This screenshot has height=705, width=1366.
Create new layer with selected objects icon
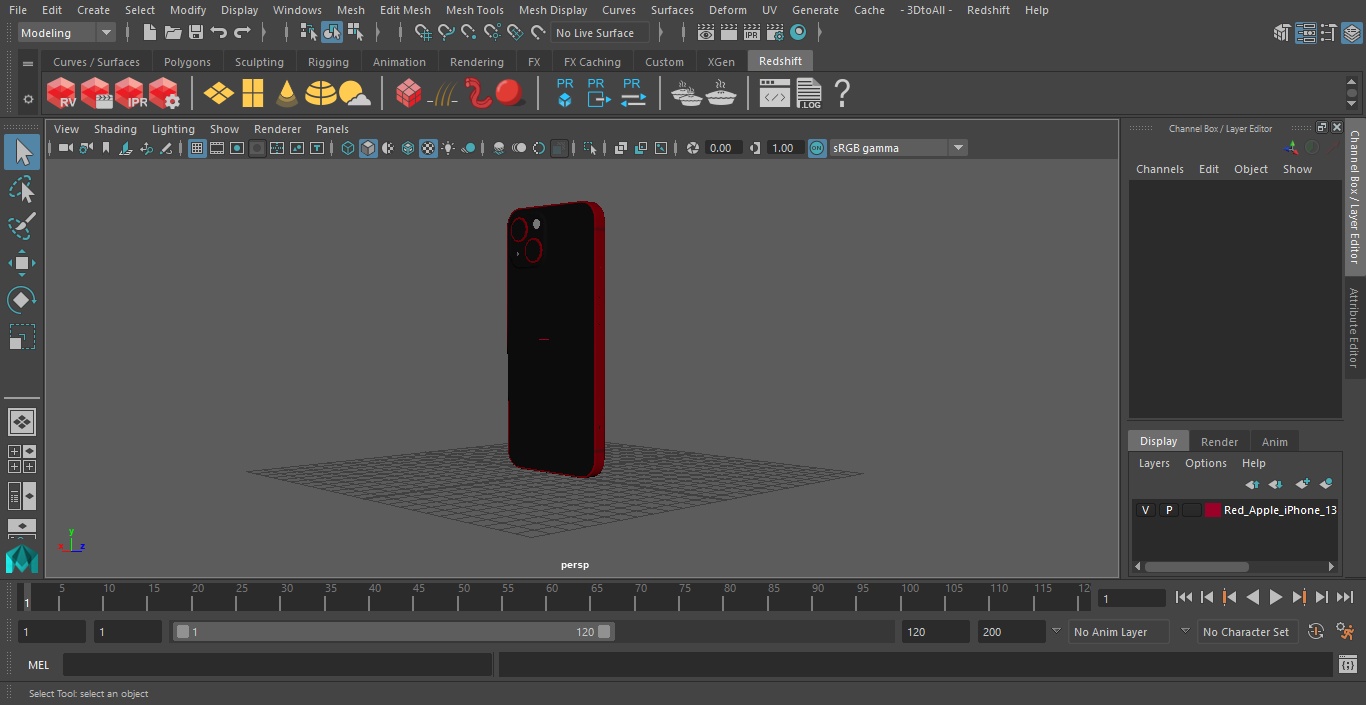click(x=1326, y=484)
